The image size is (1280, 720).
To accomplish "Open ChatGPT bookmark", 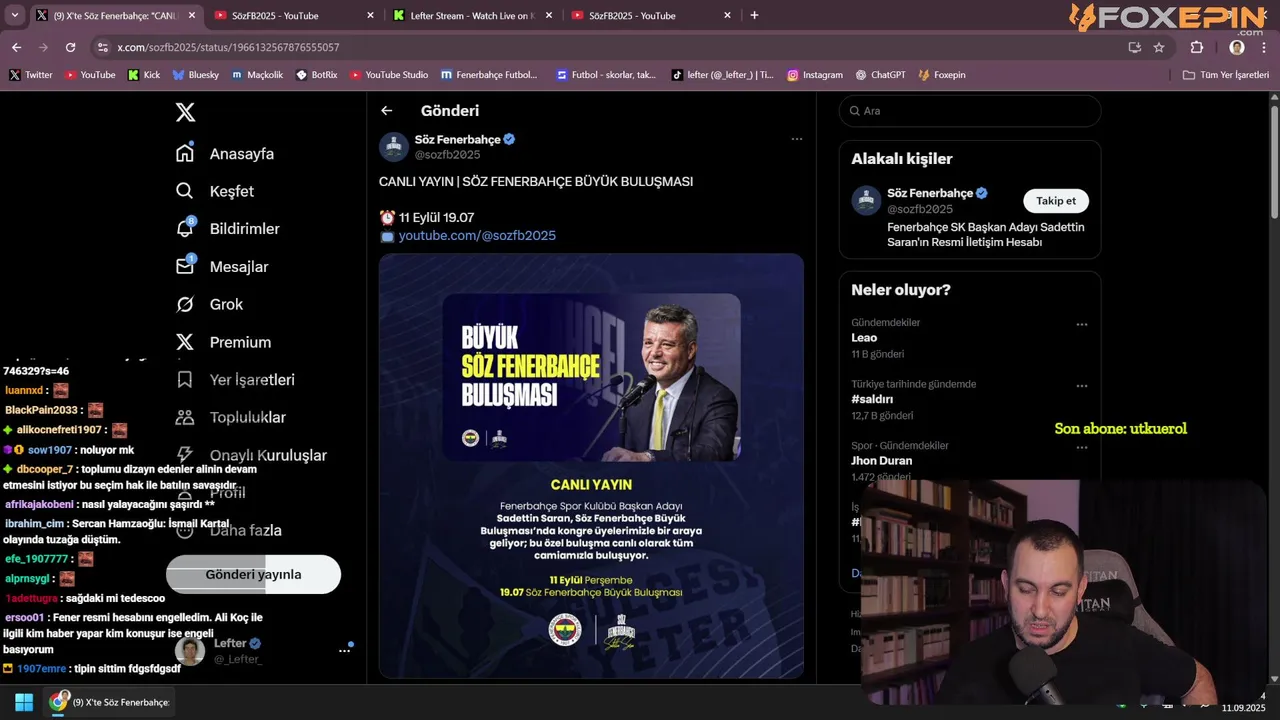I will tap(881, 75).
